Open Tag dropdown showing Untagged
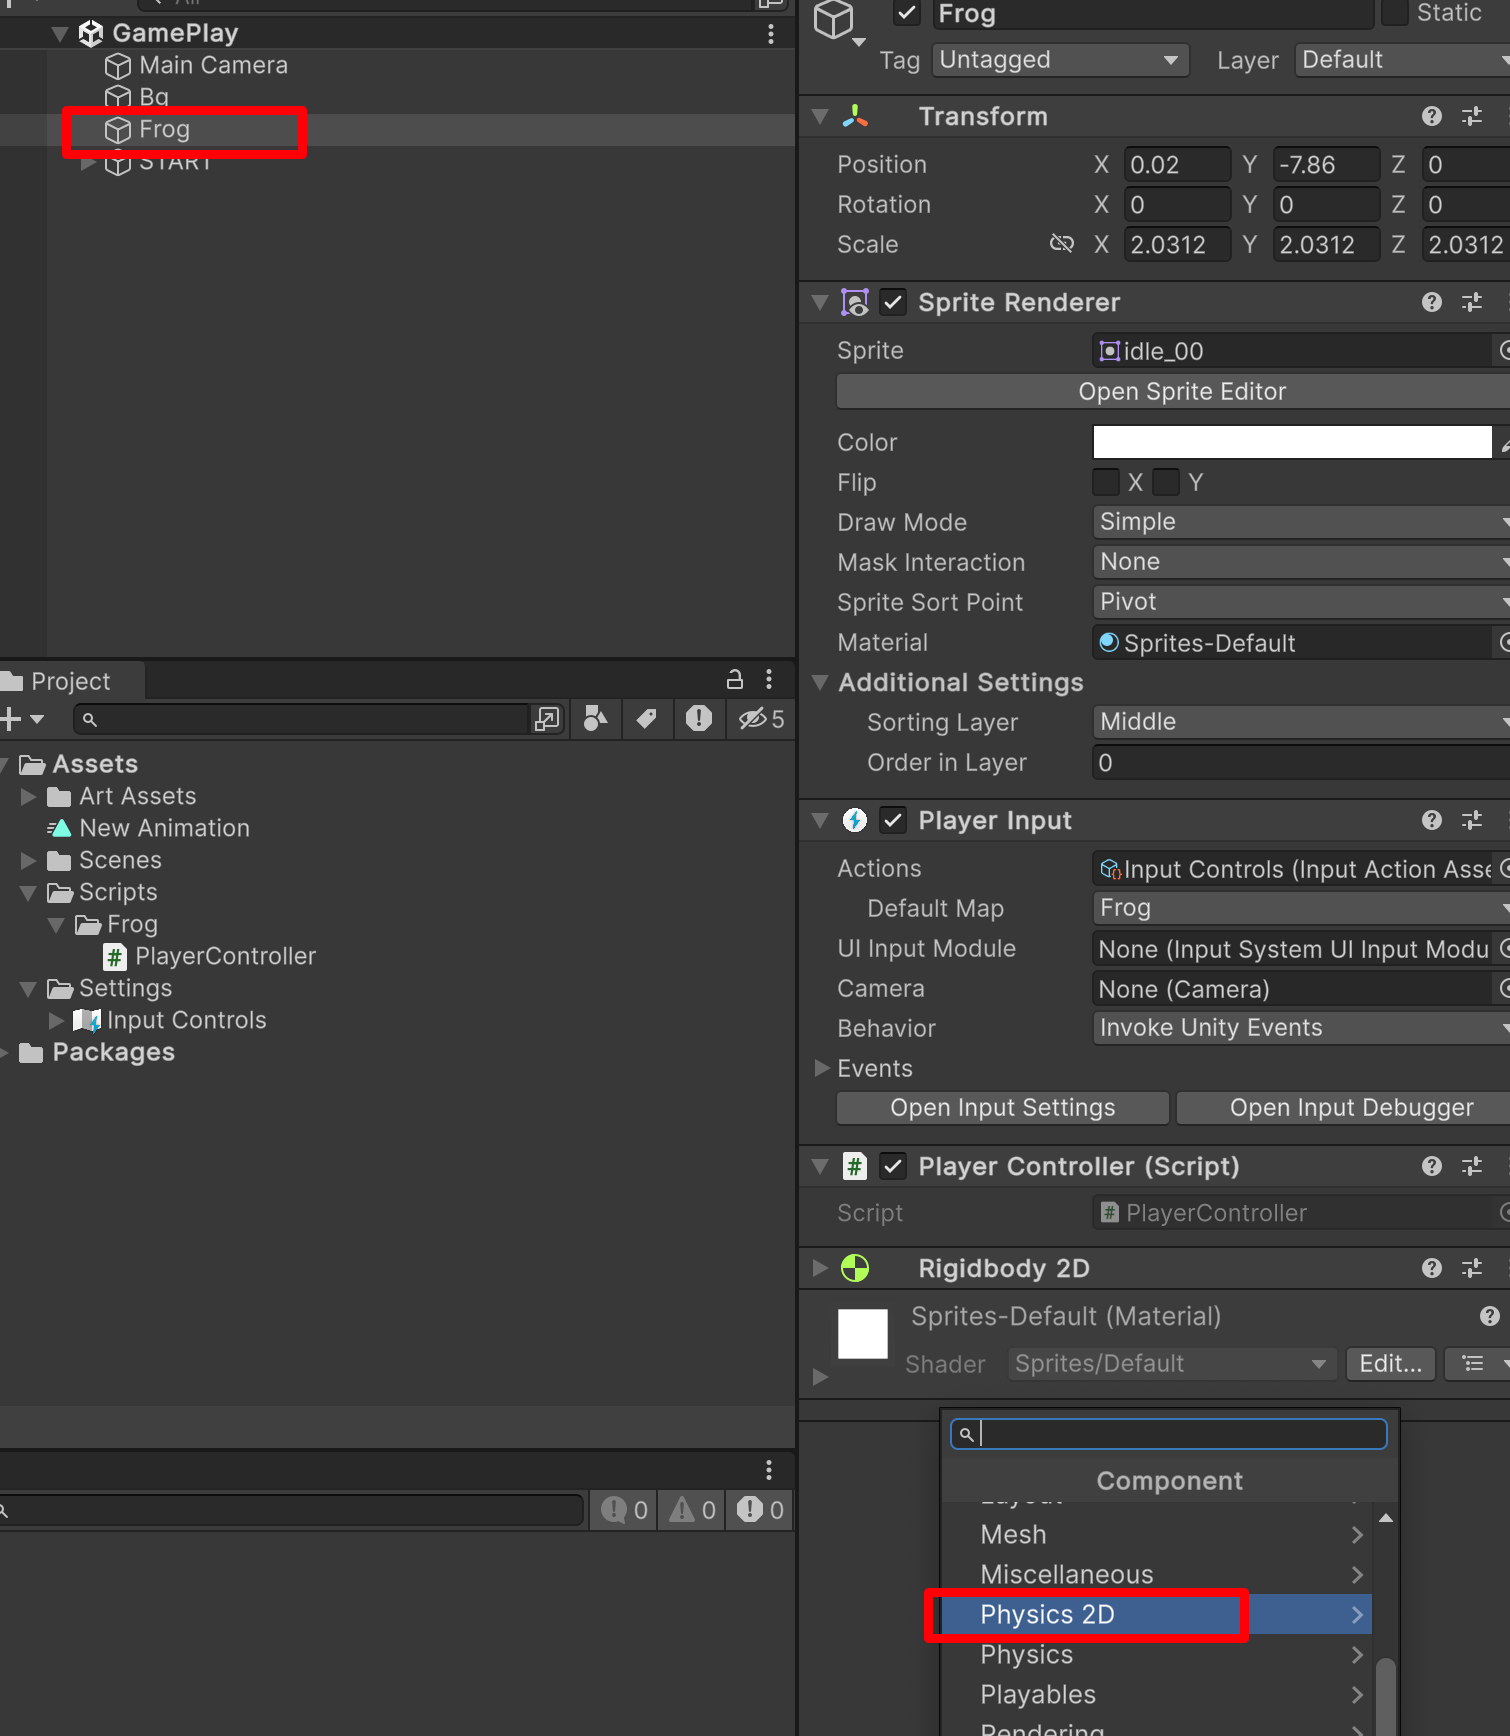 tap(1060, 60)
